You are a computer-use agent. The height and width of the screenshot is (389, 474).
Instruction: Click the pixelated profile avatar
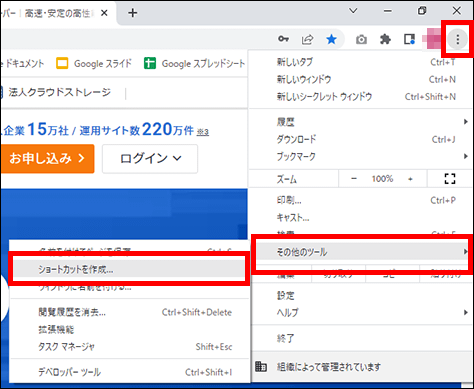tap(432, 39)
